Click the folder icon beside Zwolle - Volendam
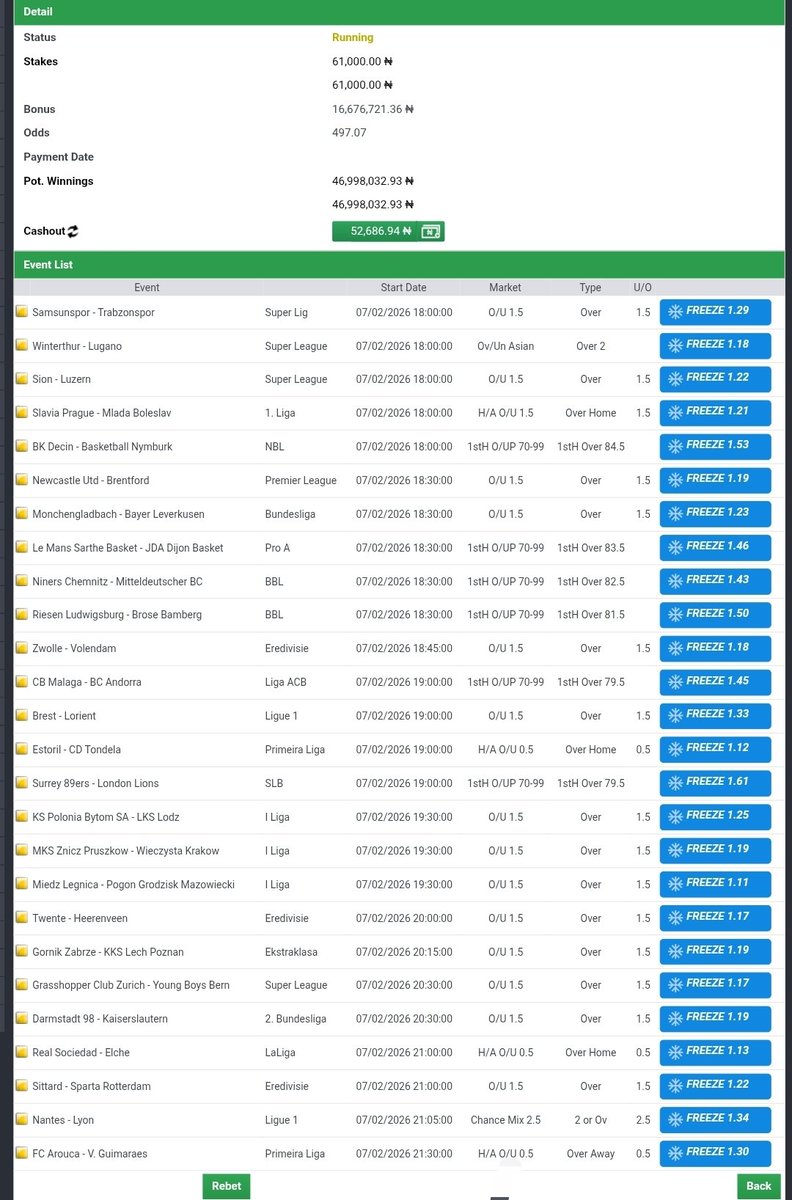Screen dimensions: 792x1200 [x=22, y=648]
